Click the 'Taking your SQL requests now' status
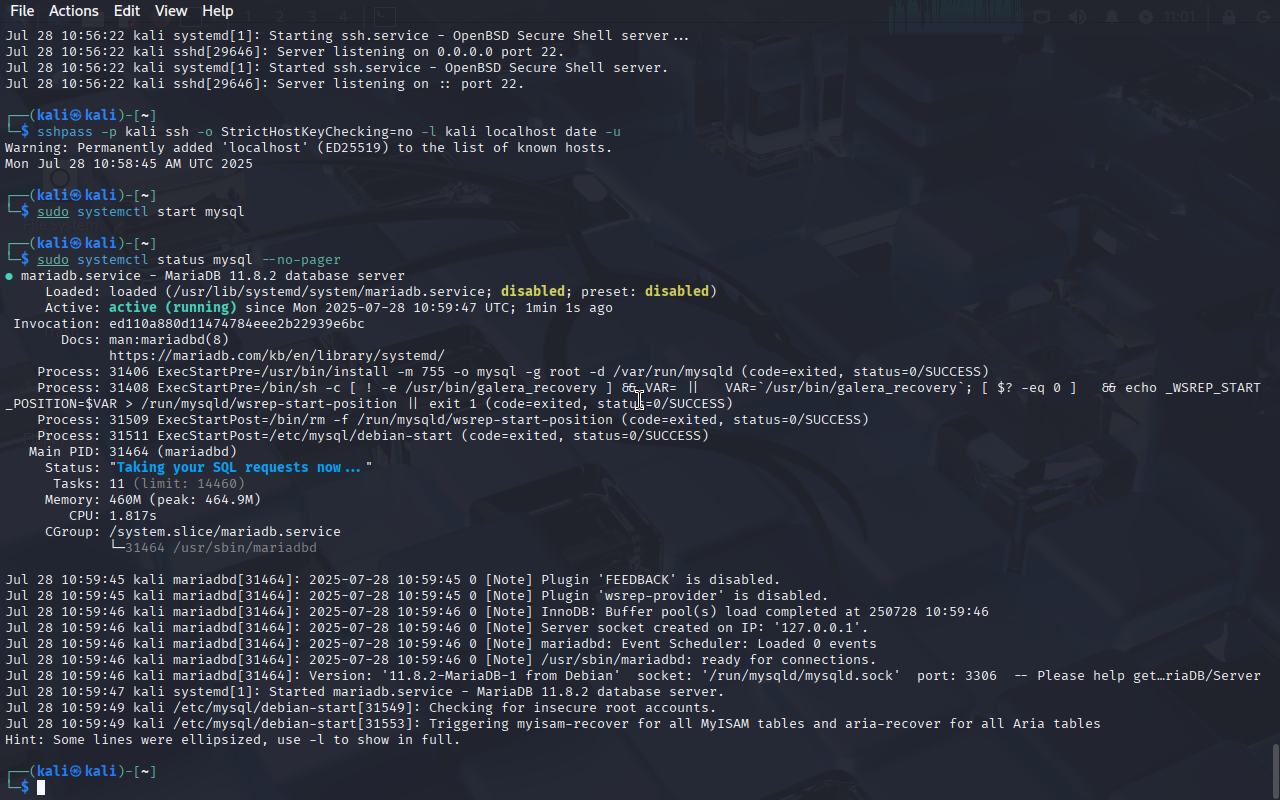 [x=241, y=468]
